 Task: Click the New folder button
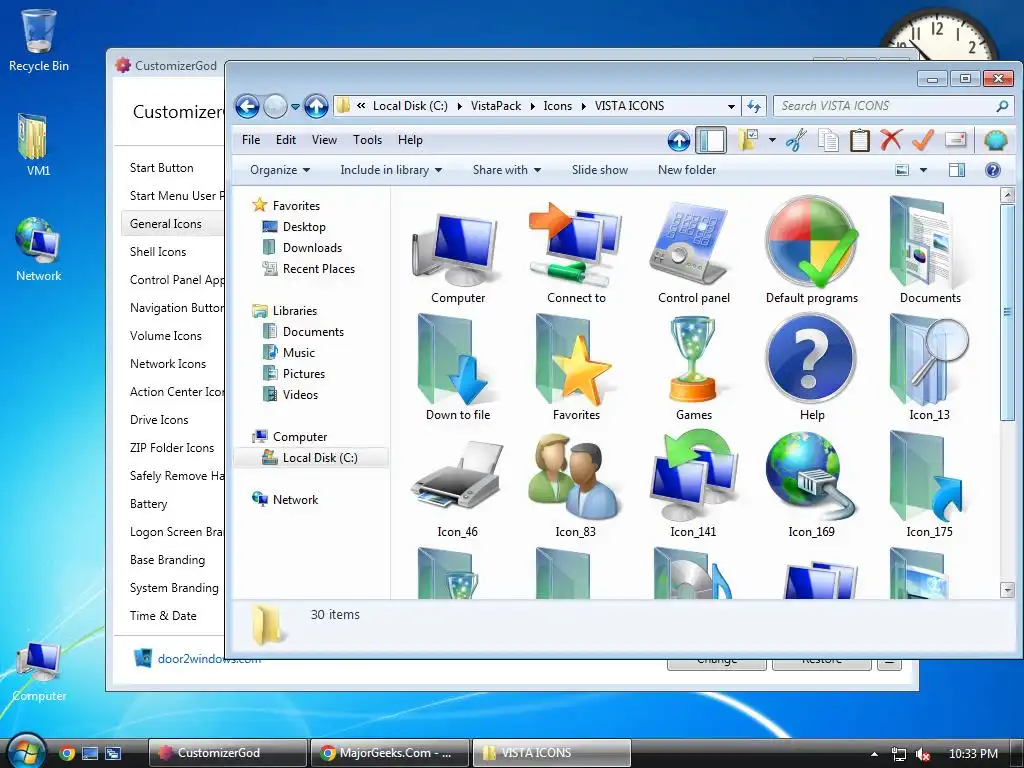pyautogui.click(x=687, y=170)
